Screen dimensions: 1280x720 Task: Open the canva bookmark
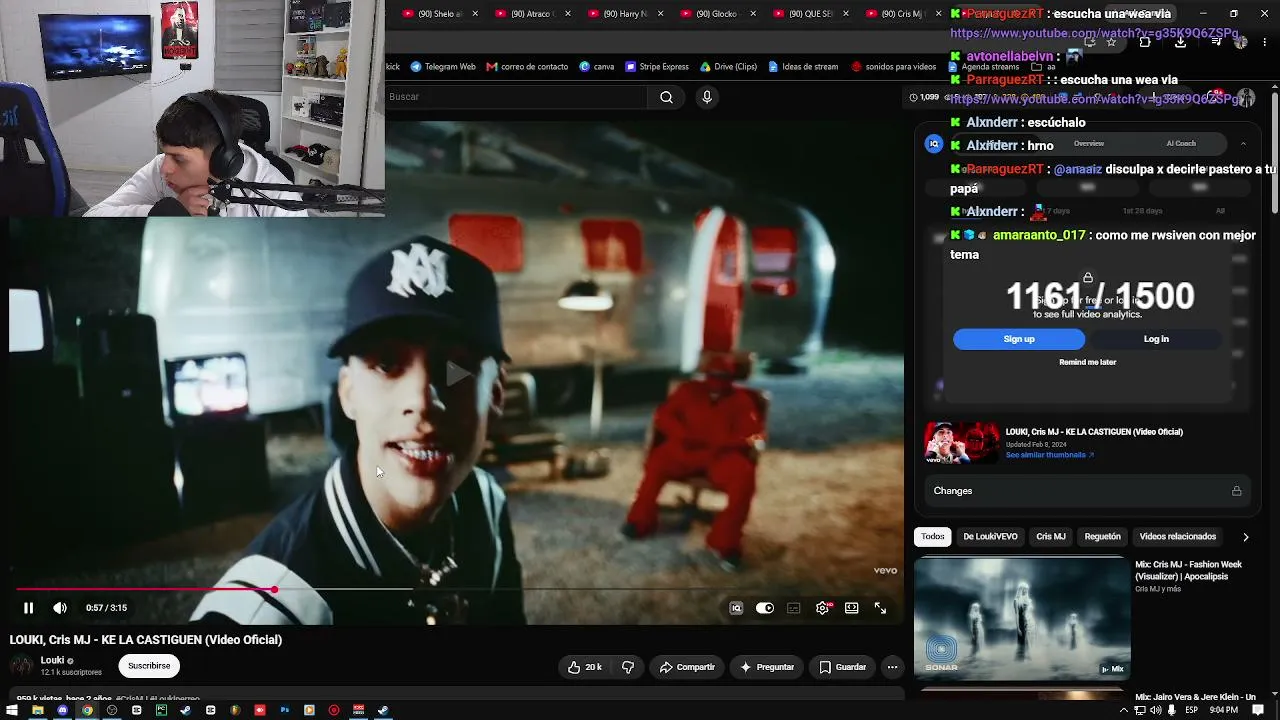point(597,67)
